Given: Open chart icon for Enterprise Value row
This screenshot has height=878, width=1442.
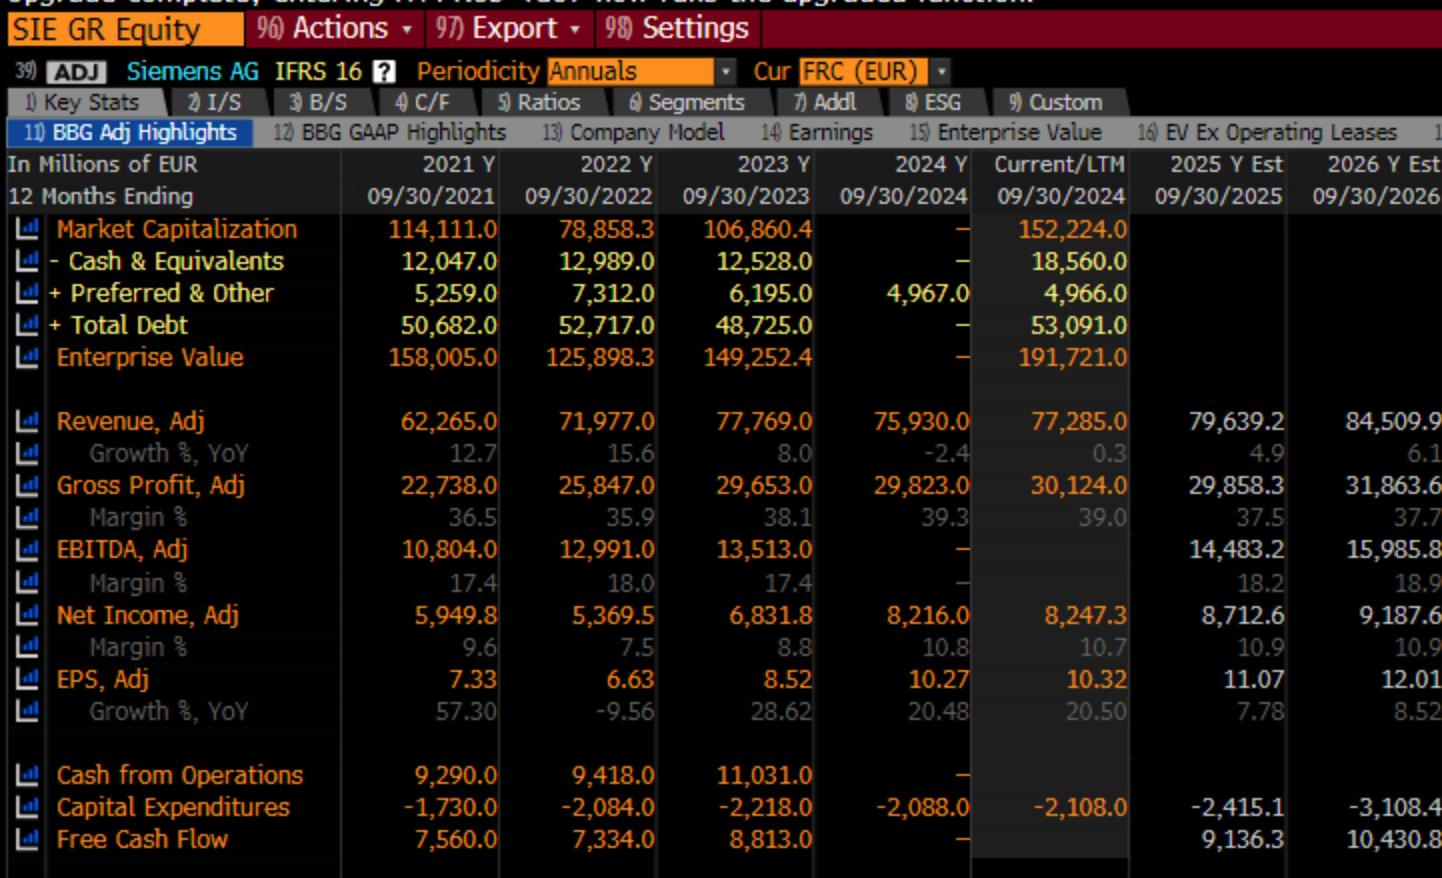Looking at the screenshot, I should point(27,357).
